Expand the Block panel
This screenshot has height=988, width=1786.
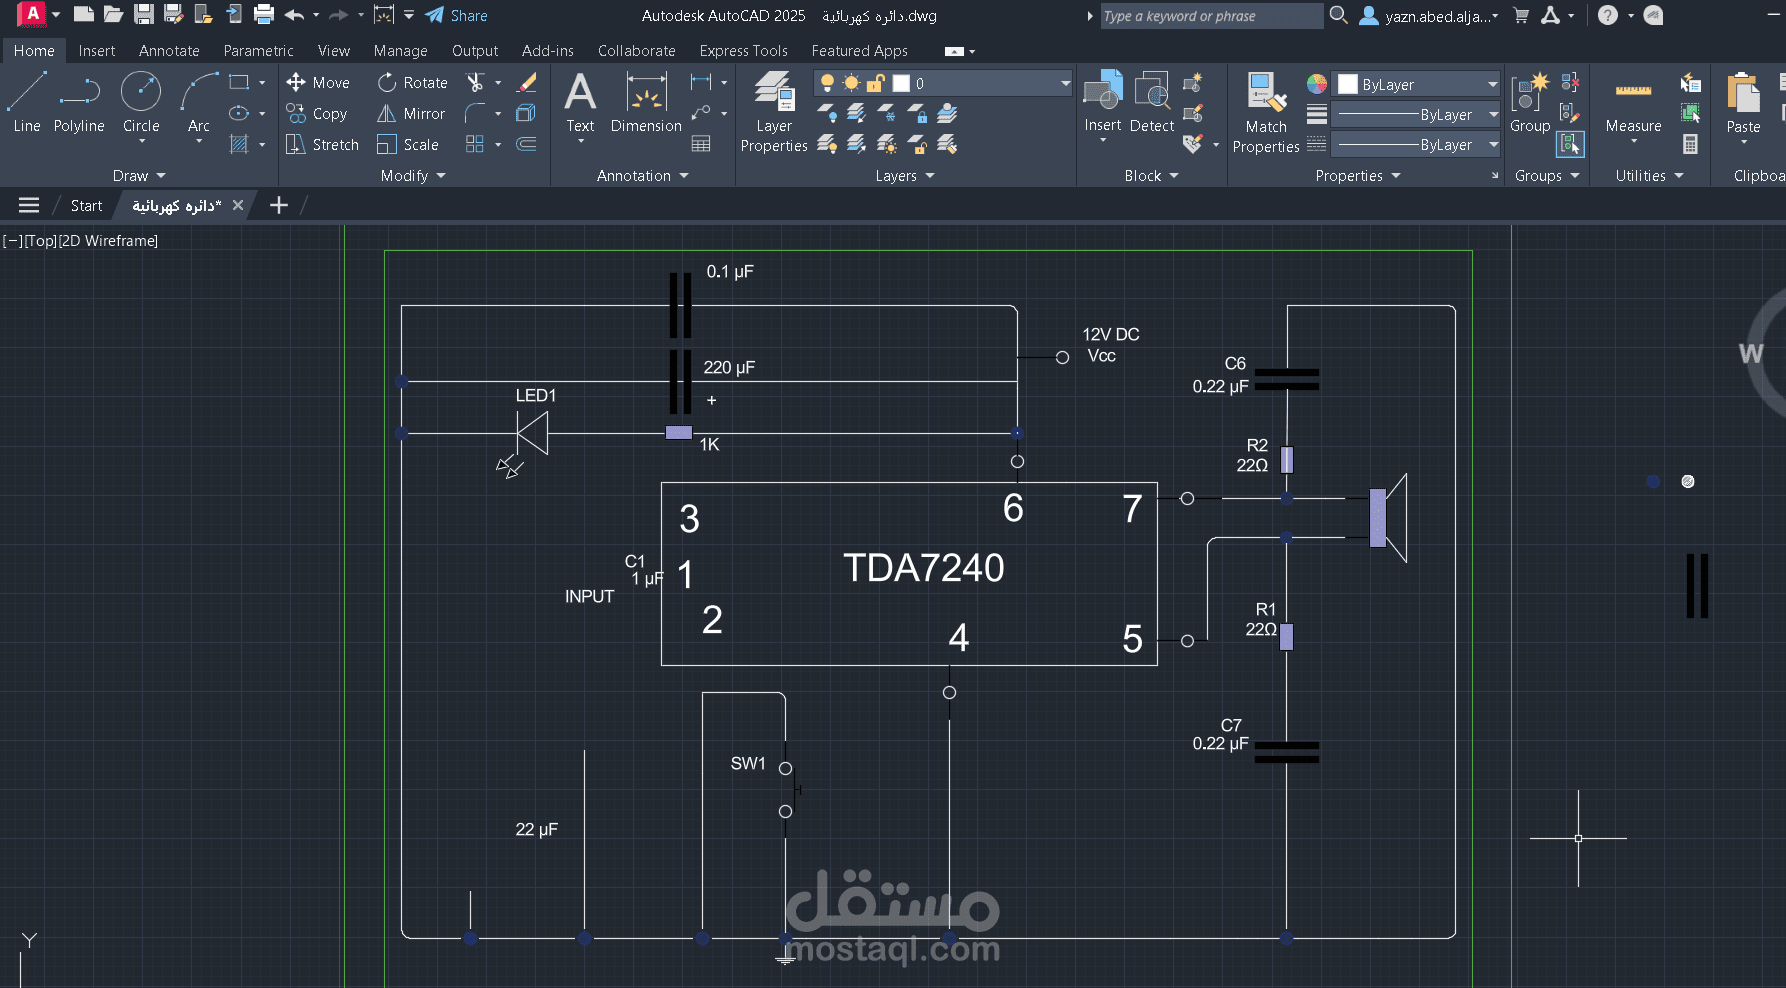tap(1151, 175)
